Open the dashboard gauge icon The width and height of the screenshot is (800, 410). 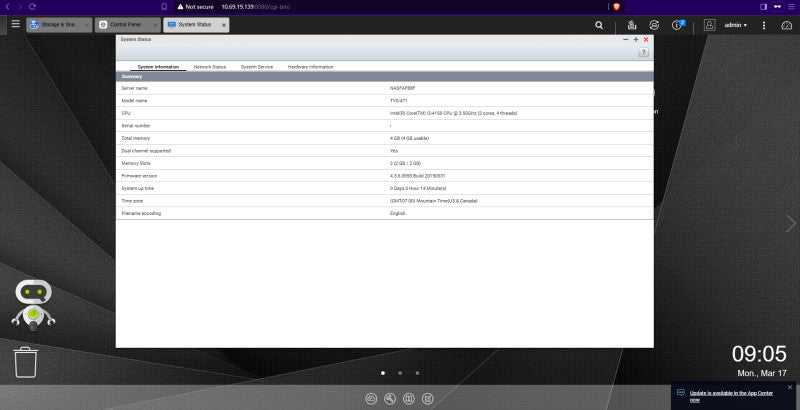point(787,25)
